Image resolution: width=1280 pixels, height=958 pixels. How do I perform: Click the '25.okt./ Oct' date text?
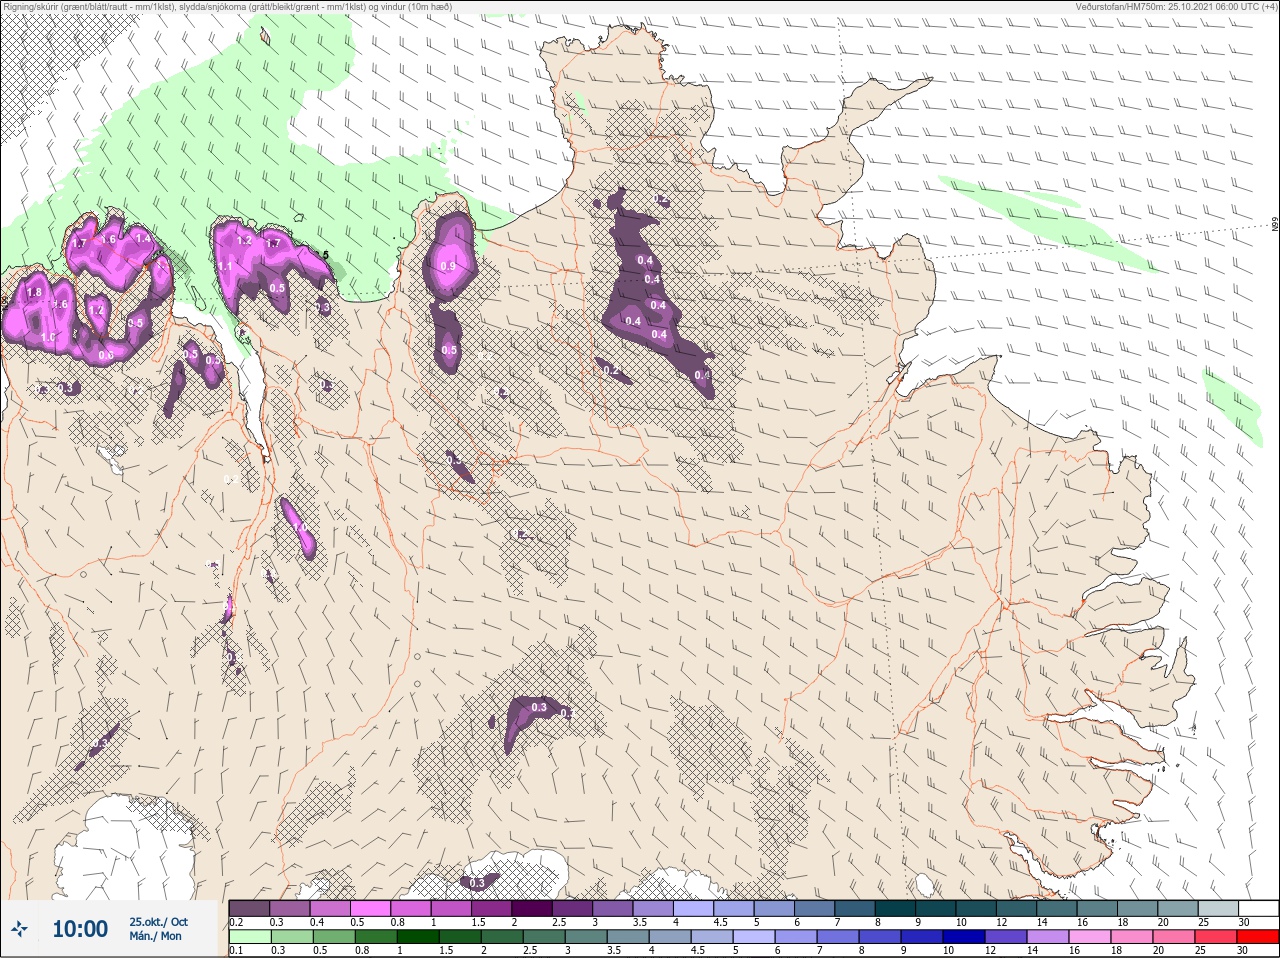point(158,922)
